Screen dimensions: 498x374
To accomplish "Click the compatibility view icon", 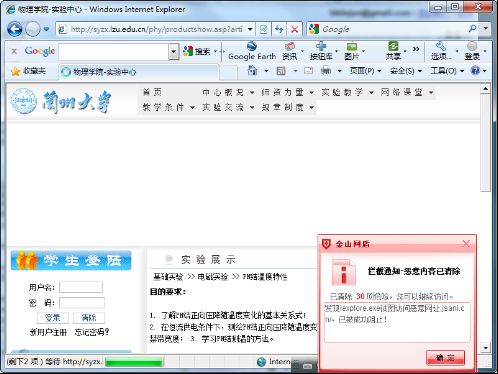I will tap(264, 29).
